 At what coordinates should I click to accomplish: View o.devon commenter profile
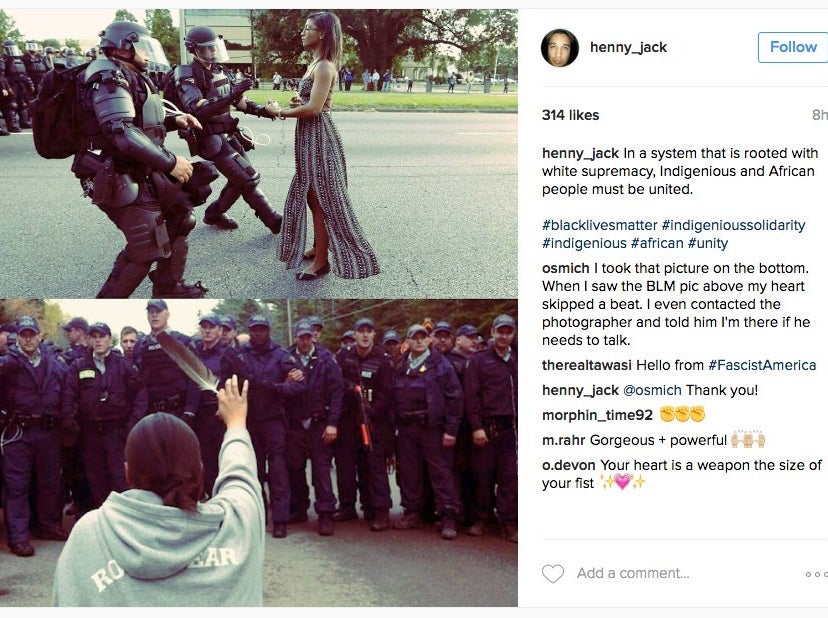(x=569, y=465)
